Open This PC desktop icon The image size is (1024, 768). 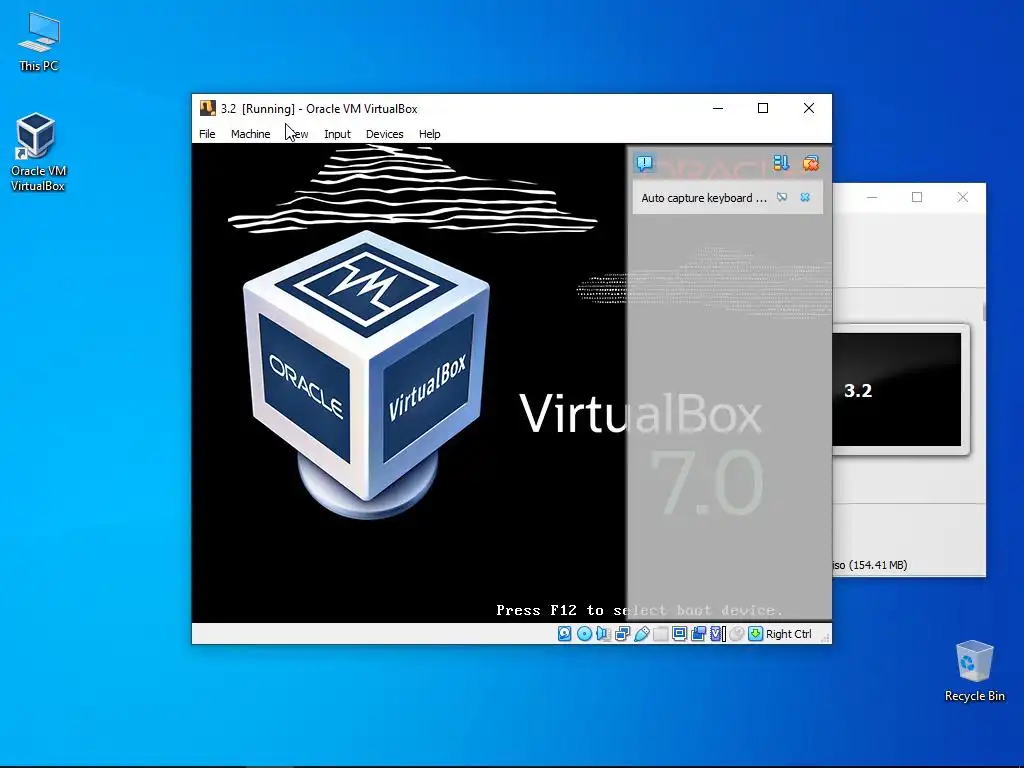pos(39,42)
